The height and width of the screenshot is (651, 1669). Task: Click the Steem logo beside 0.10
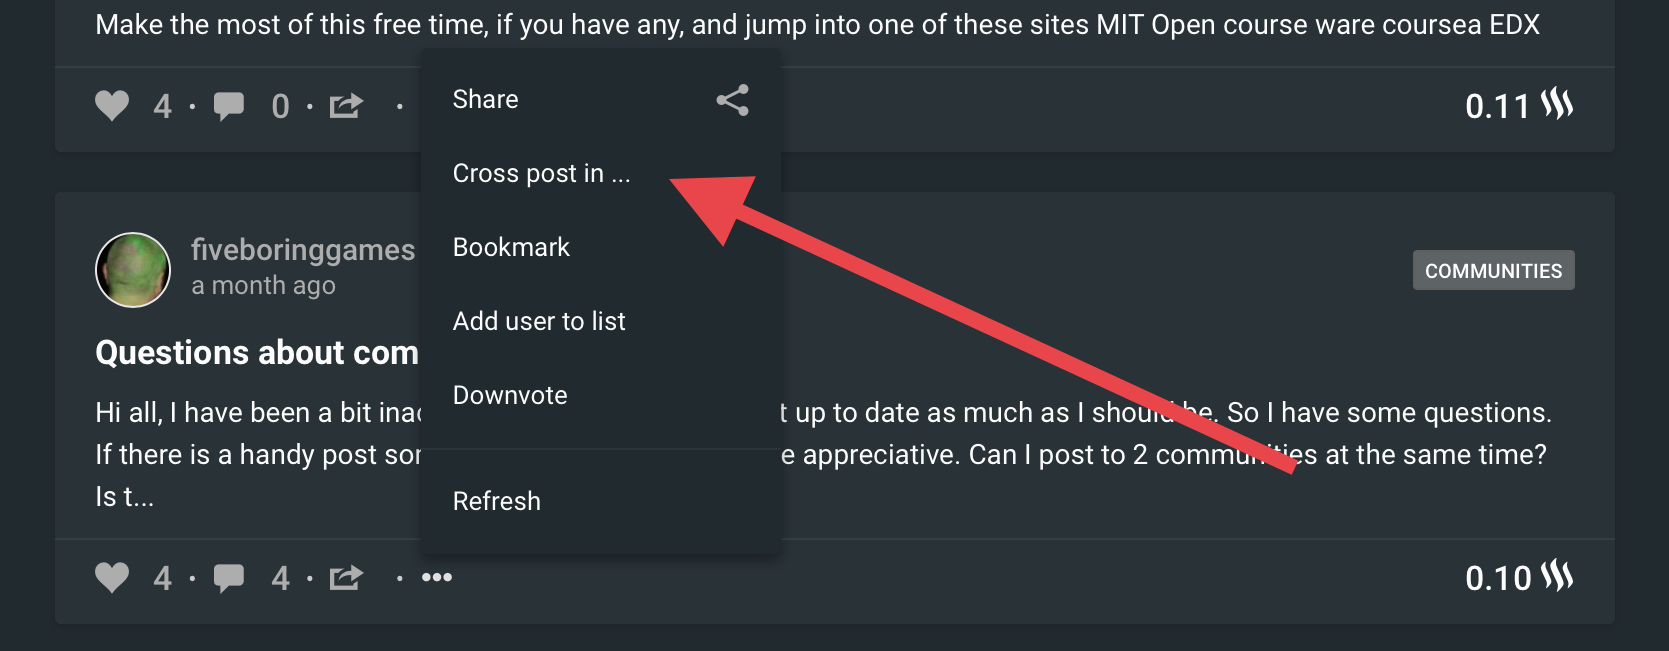(x=1557, y=576)
